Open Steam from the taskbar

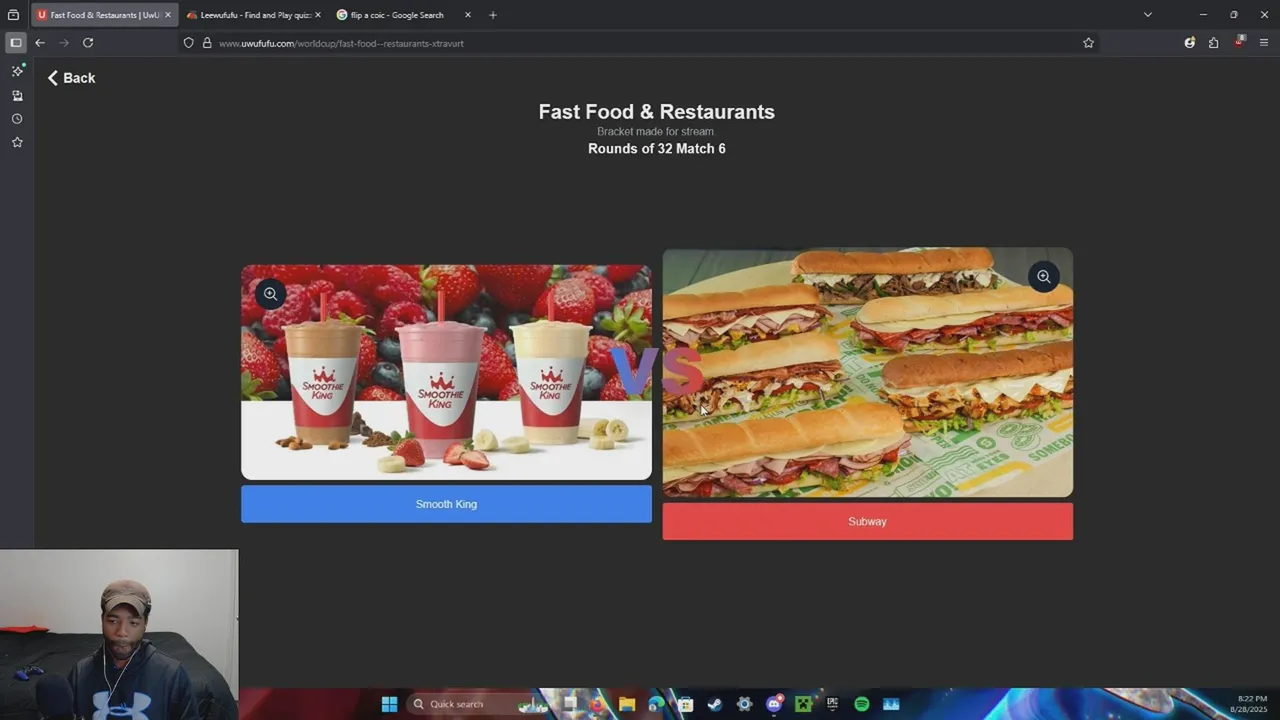click(715, 704)
